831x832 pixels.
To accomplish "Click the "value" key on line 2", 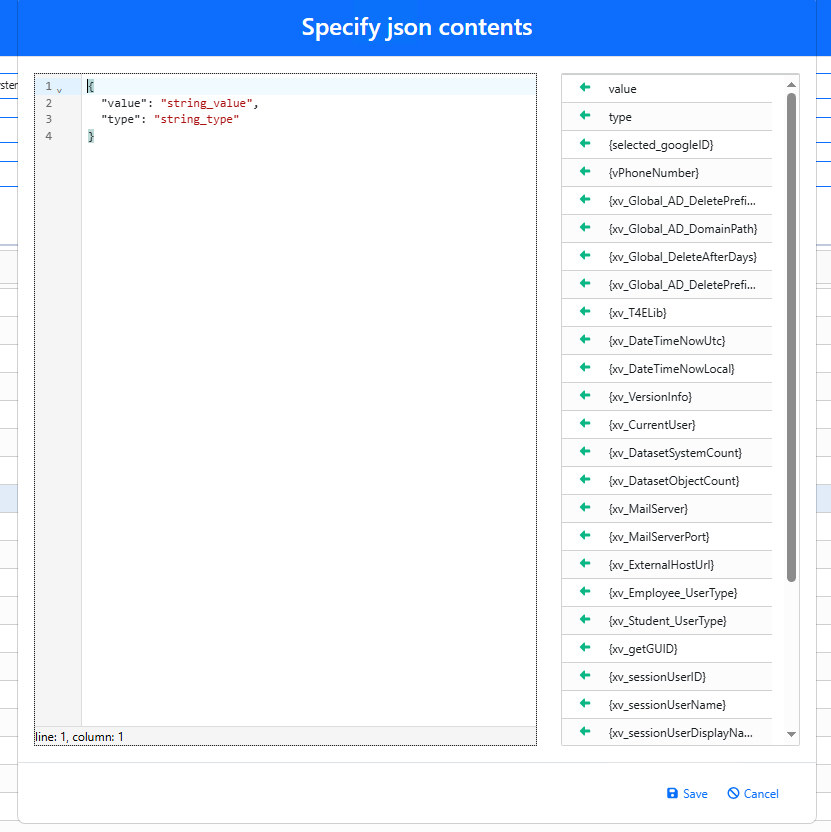I will pyautogui.click(x=124, y=103).
